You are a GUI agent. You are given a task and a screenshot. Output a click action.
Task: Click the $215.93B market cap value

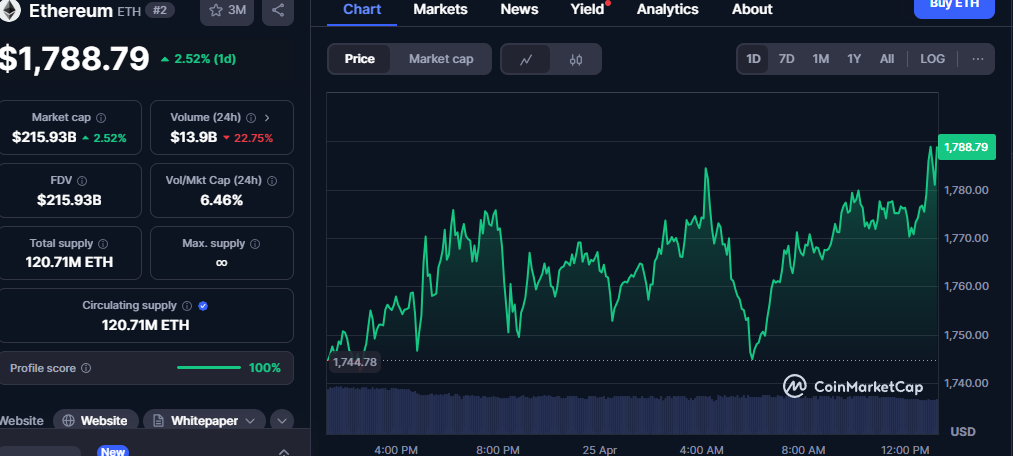[x=44, y=137]
